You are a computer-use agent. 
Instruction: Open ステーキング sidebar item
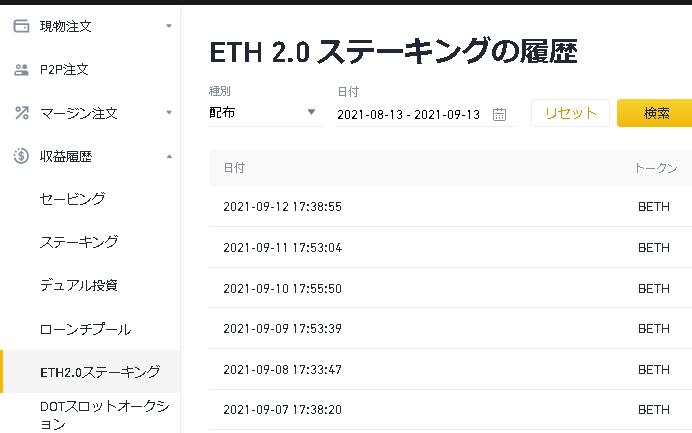coord(79,242)
